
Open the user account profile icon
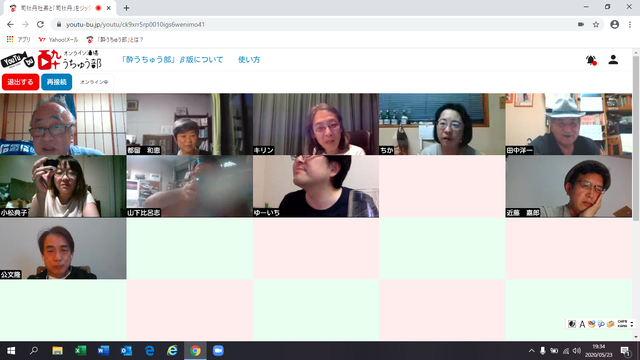pyautogui.click(x=613, y=60)
